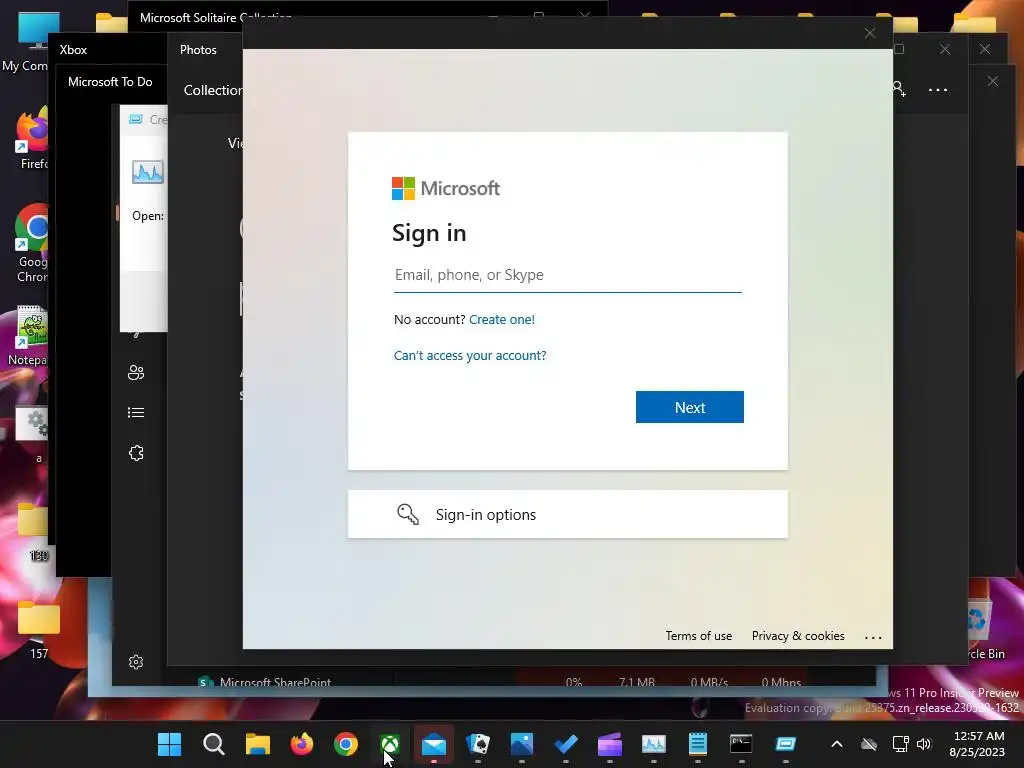Switch to Mail app in taskbar
This screenshot has height=768, width=1024.
[434, 744]
